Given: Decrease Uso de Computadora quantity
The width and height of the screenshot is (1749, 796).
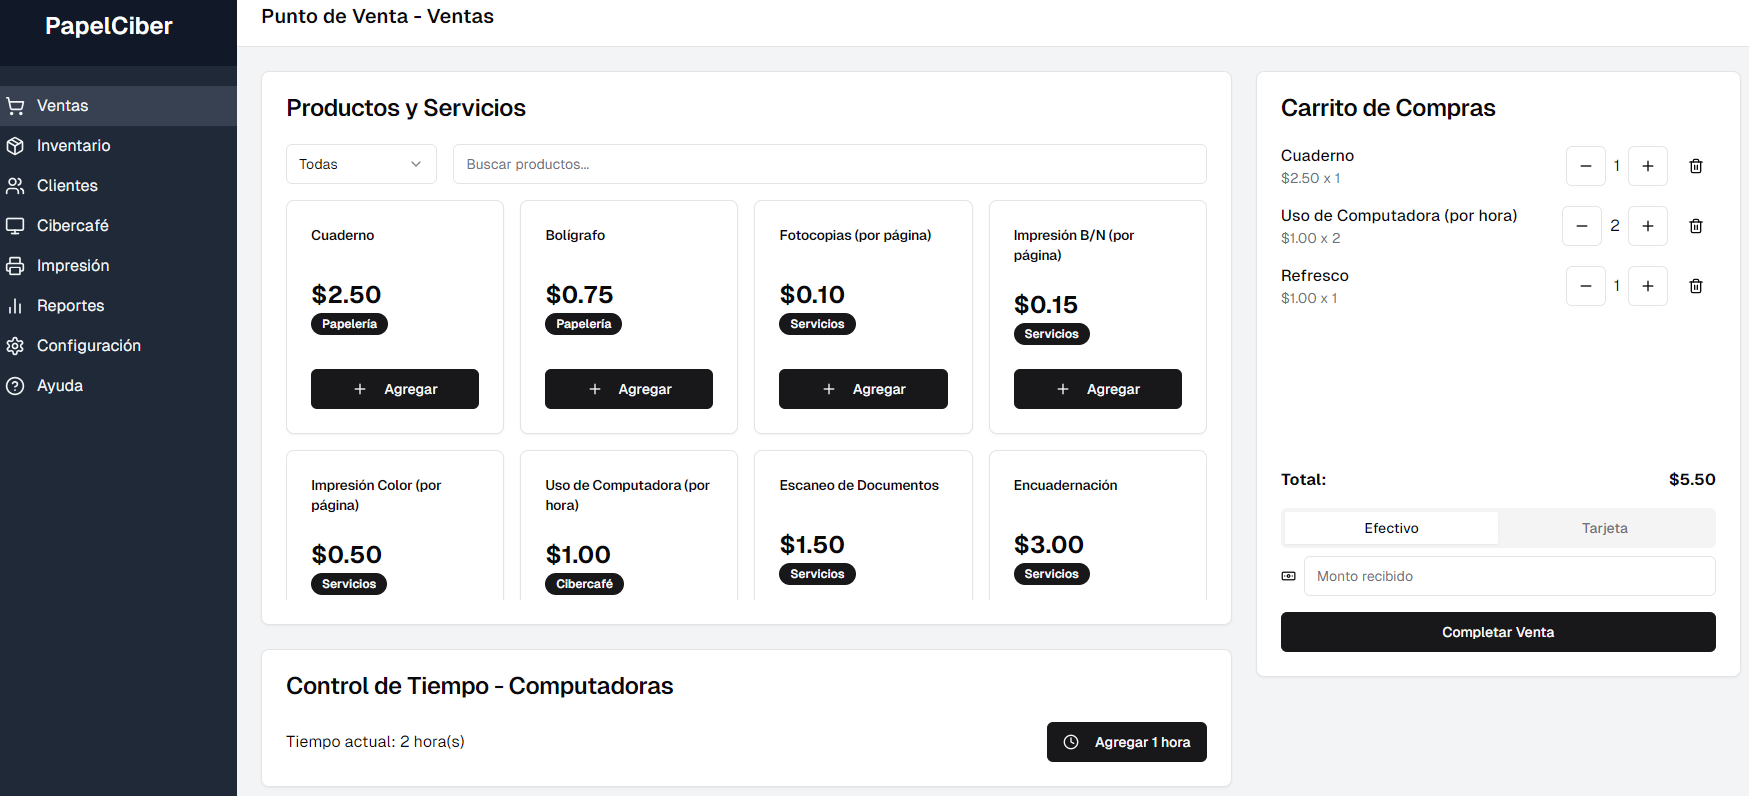Looking at the screenshot, I should point(1582,226).
